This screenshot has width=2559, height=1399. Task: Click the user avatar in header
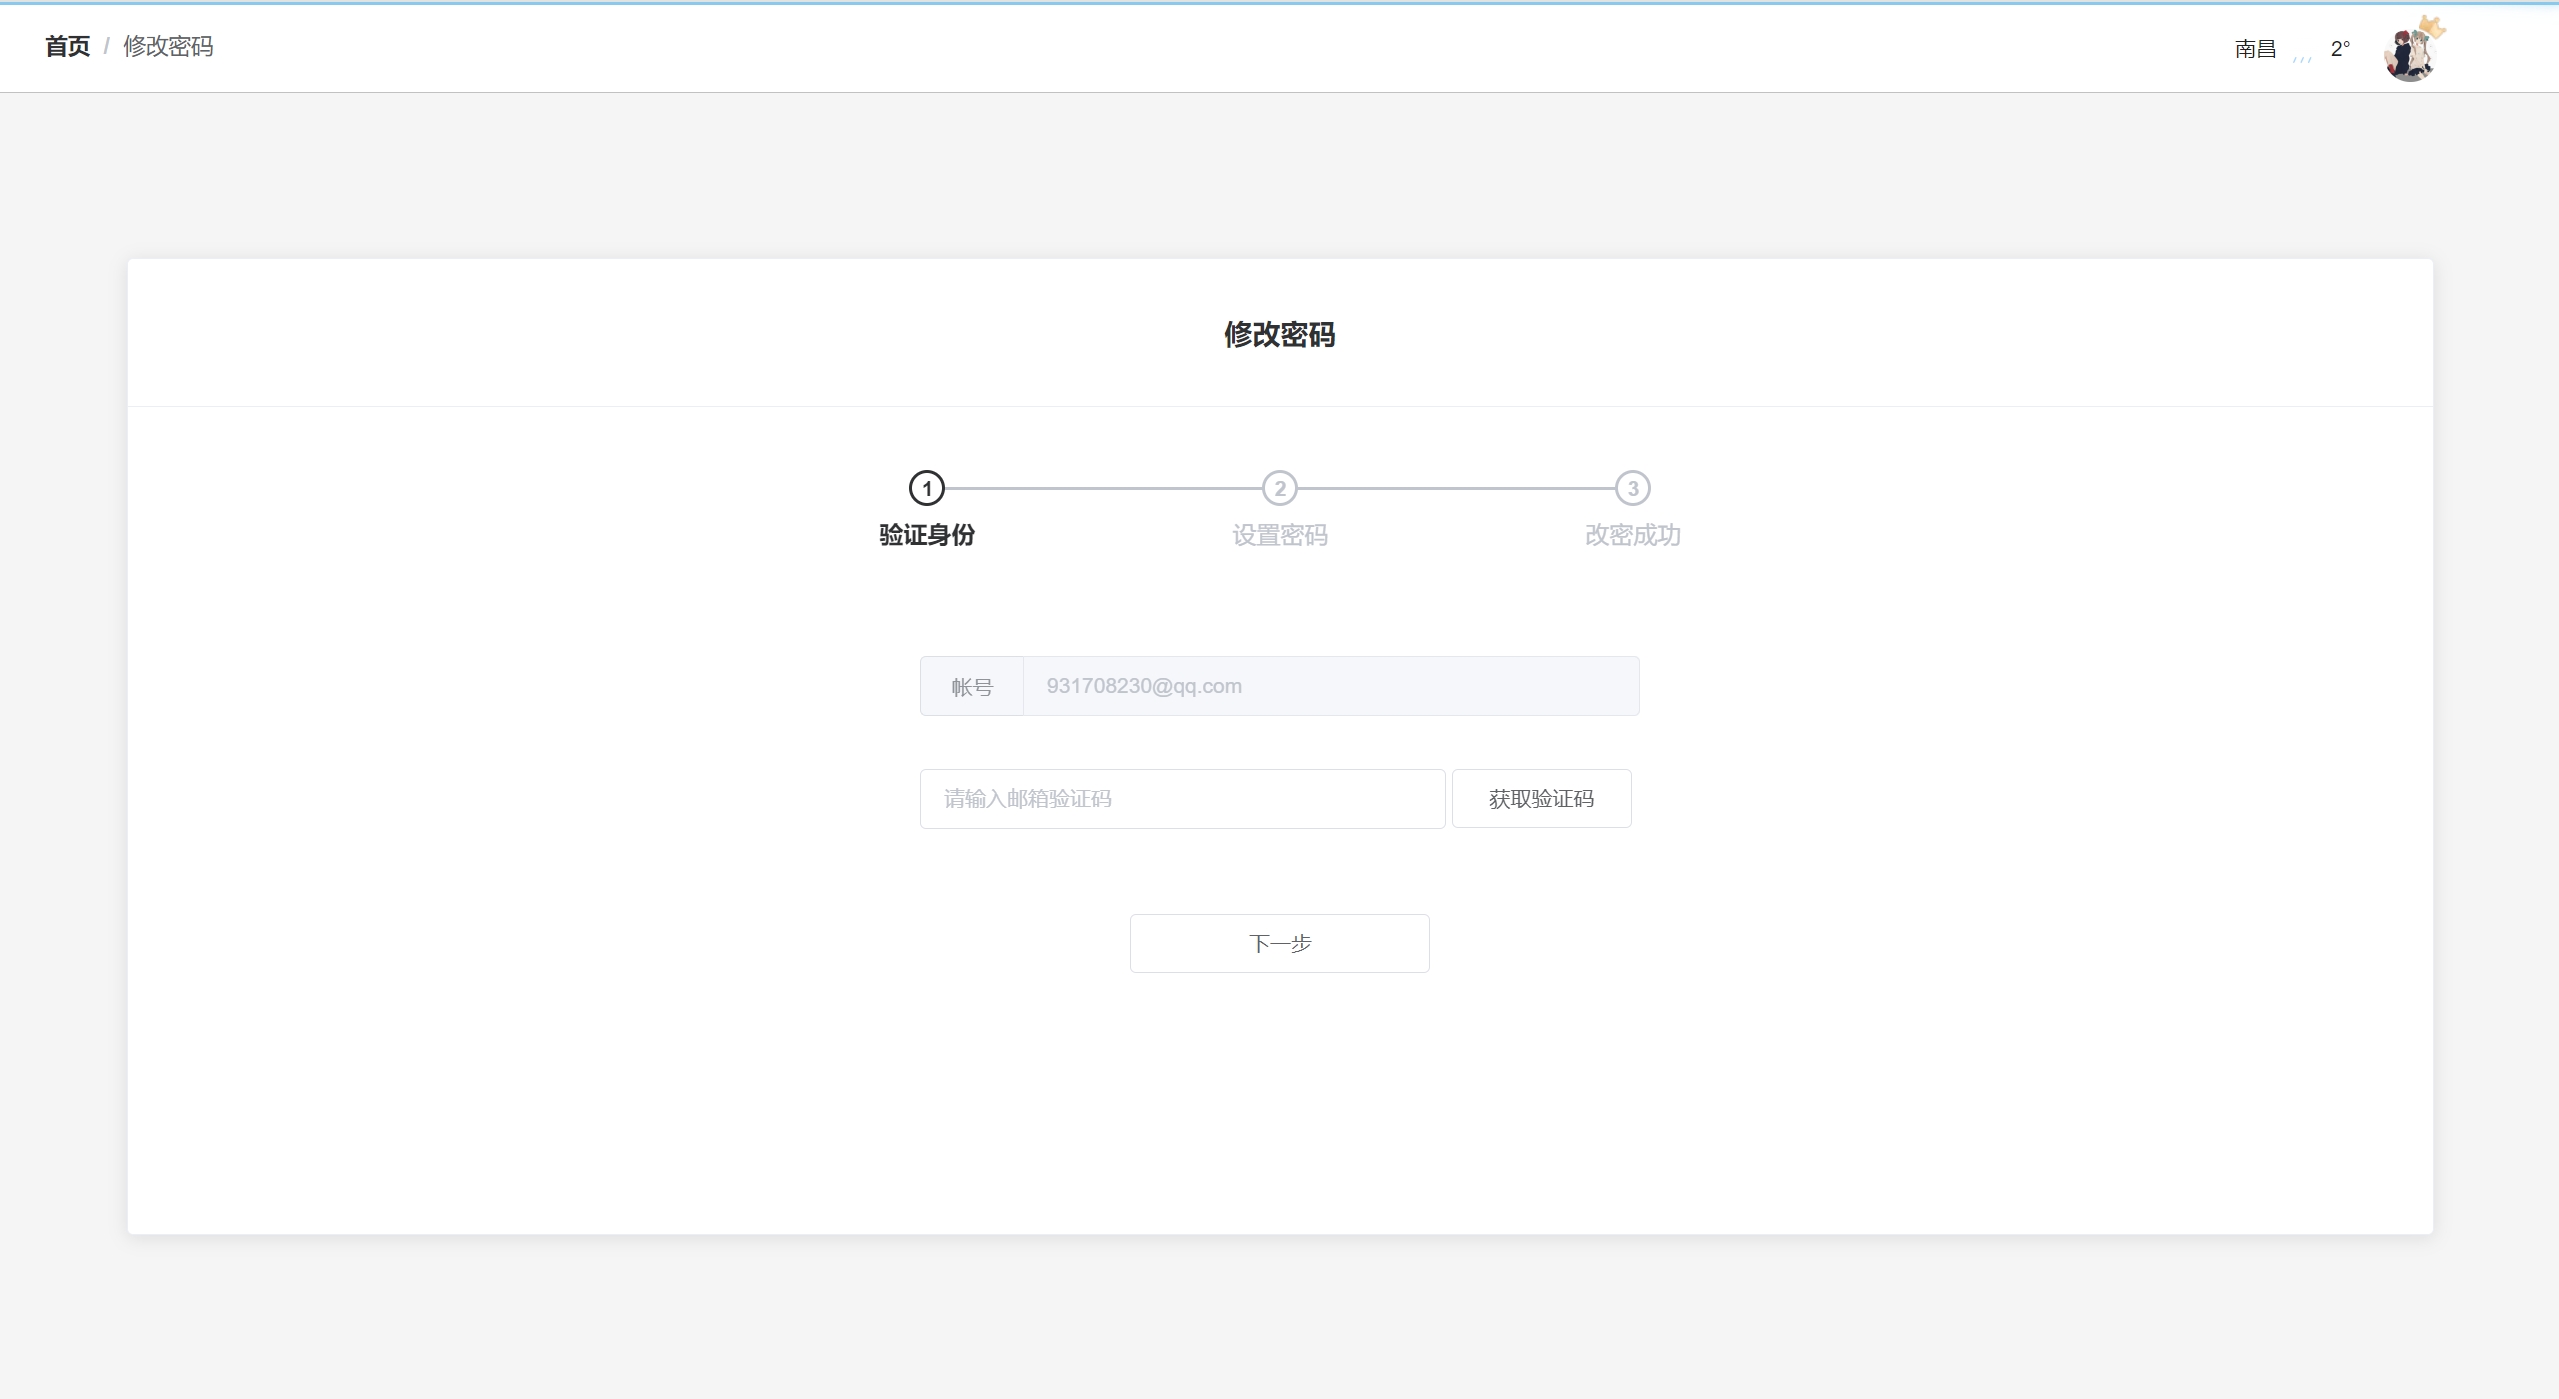coord(2408,55)
